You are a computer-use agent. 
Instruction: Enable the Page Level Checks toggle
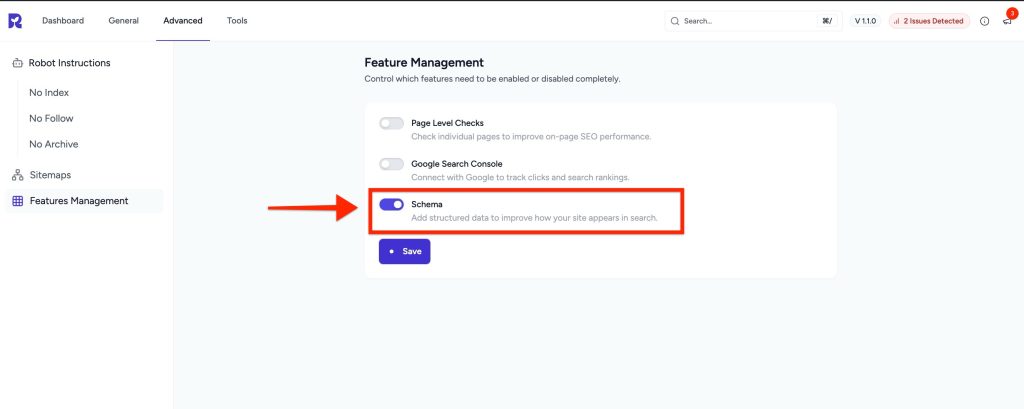tap(391, 123)
